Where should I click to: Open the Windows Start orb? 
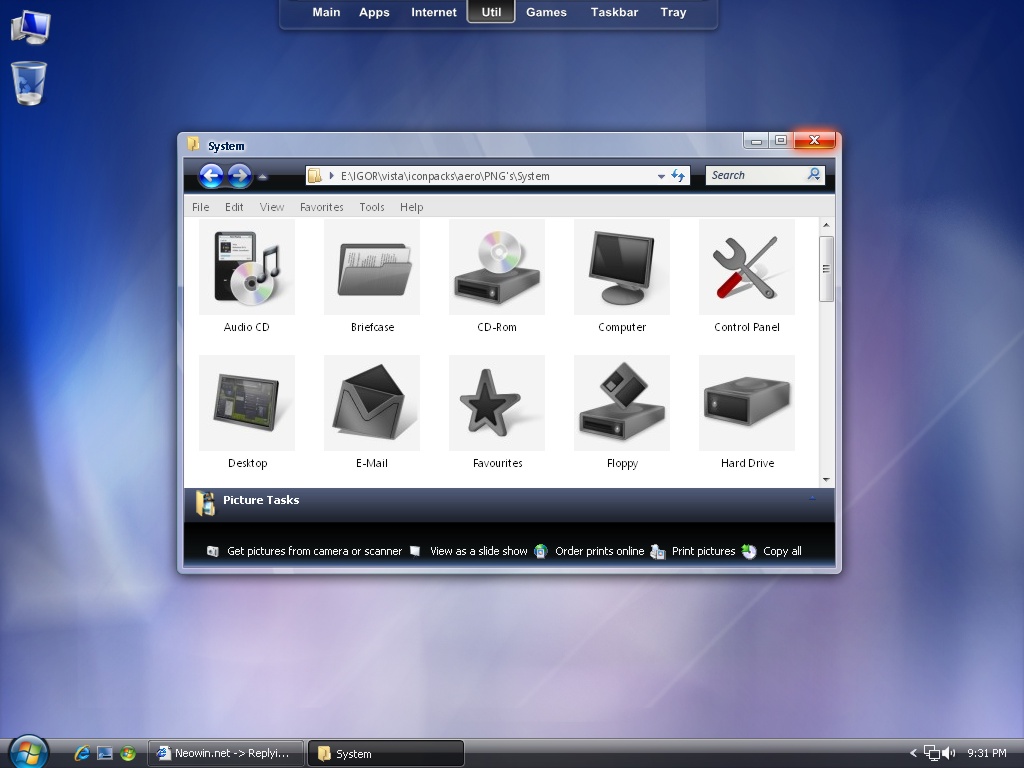tap(28, 752)
